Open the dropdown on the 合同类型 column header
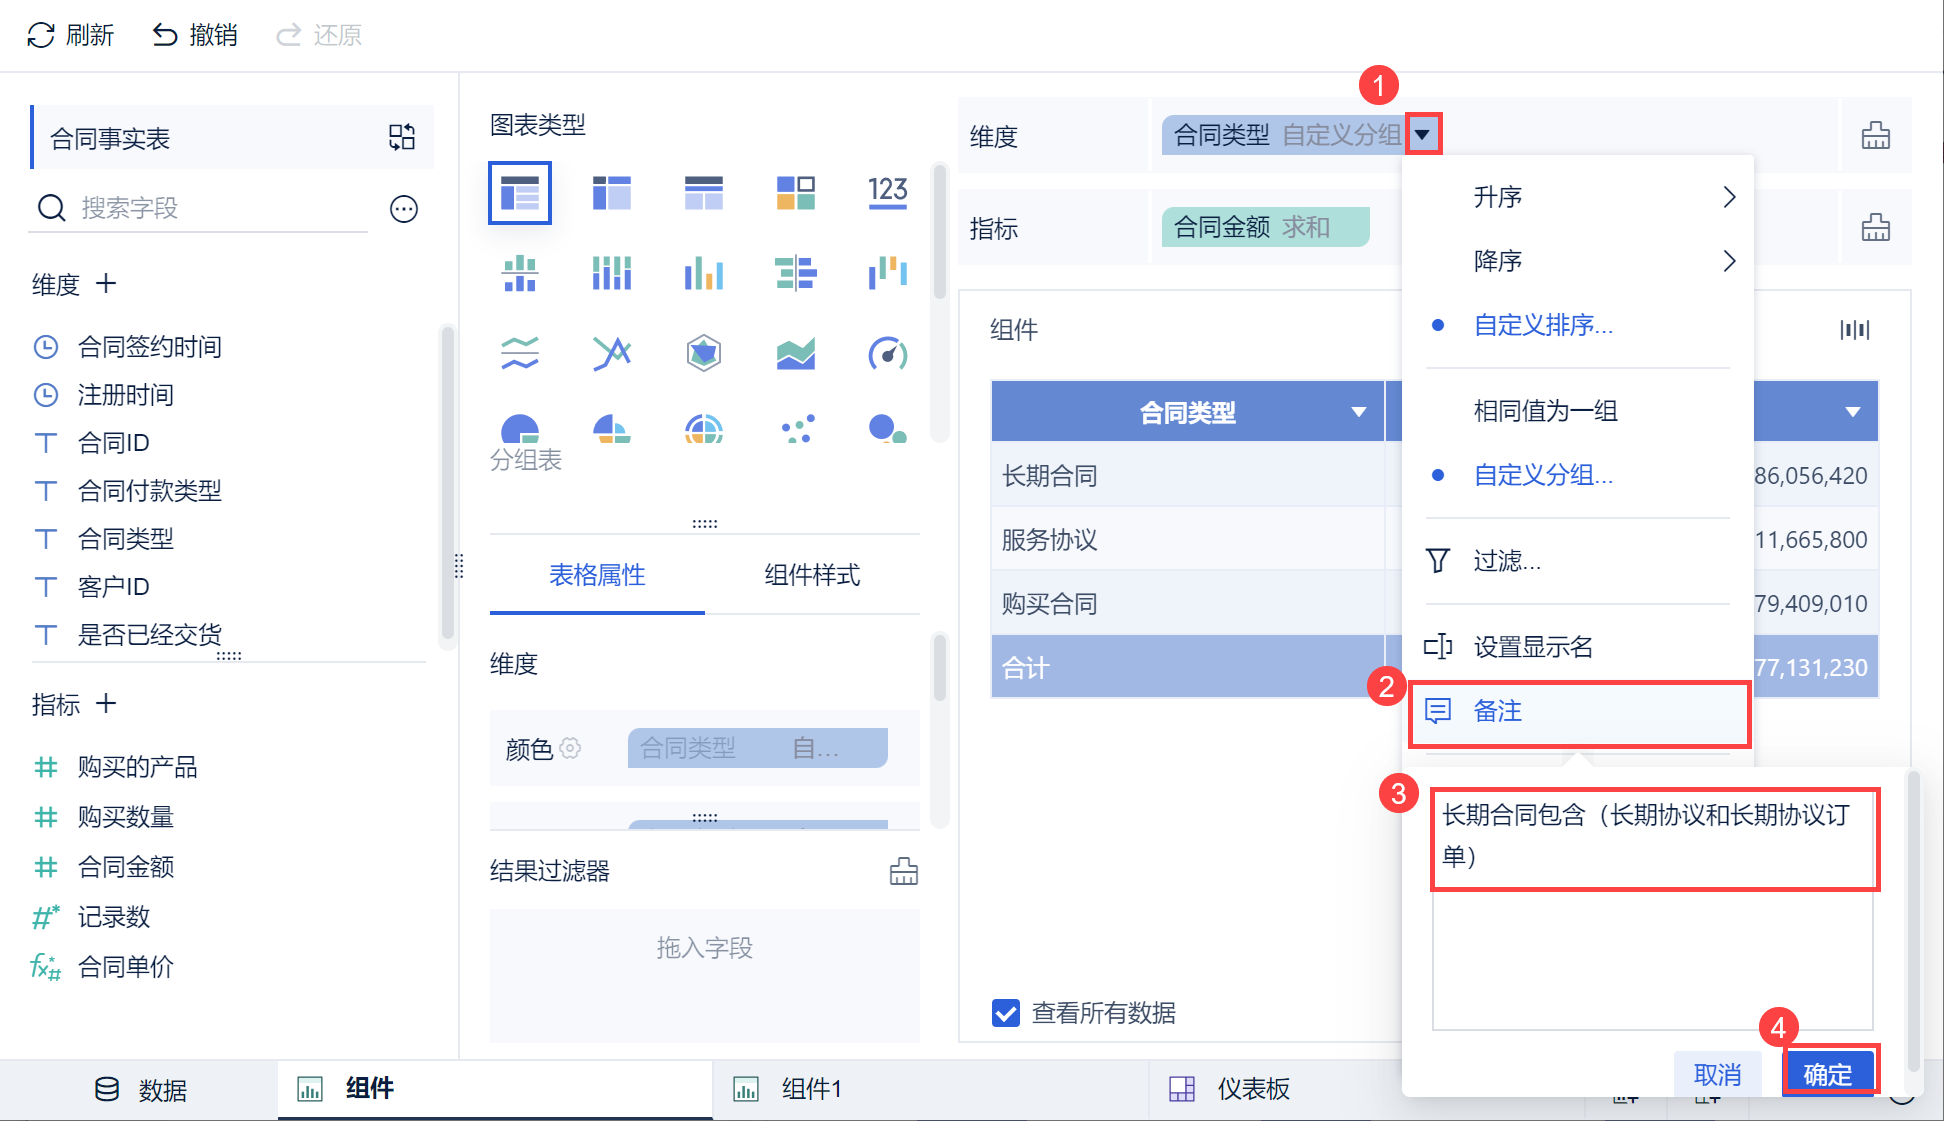Viewport: 1944px width, 1121px height. pos(1358,412)
